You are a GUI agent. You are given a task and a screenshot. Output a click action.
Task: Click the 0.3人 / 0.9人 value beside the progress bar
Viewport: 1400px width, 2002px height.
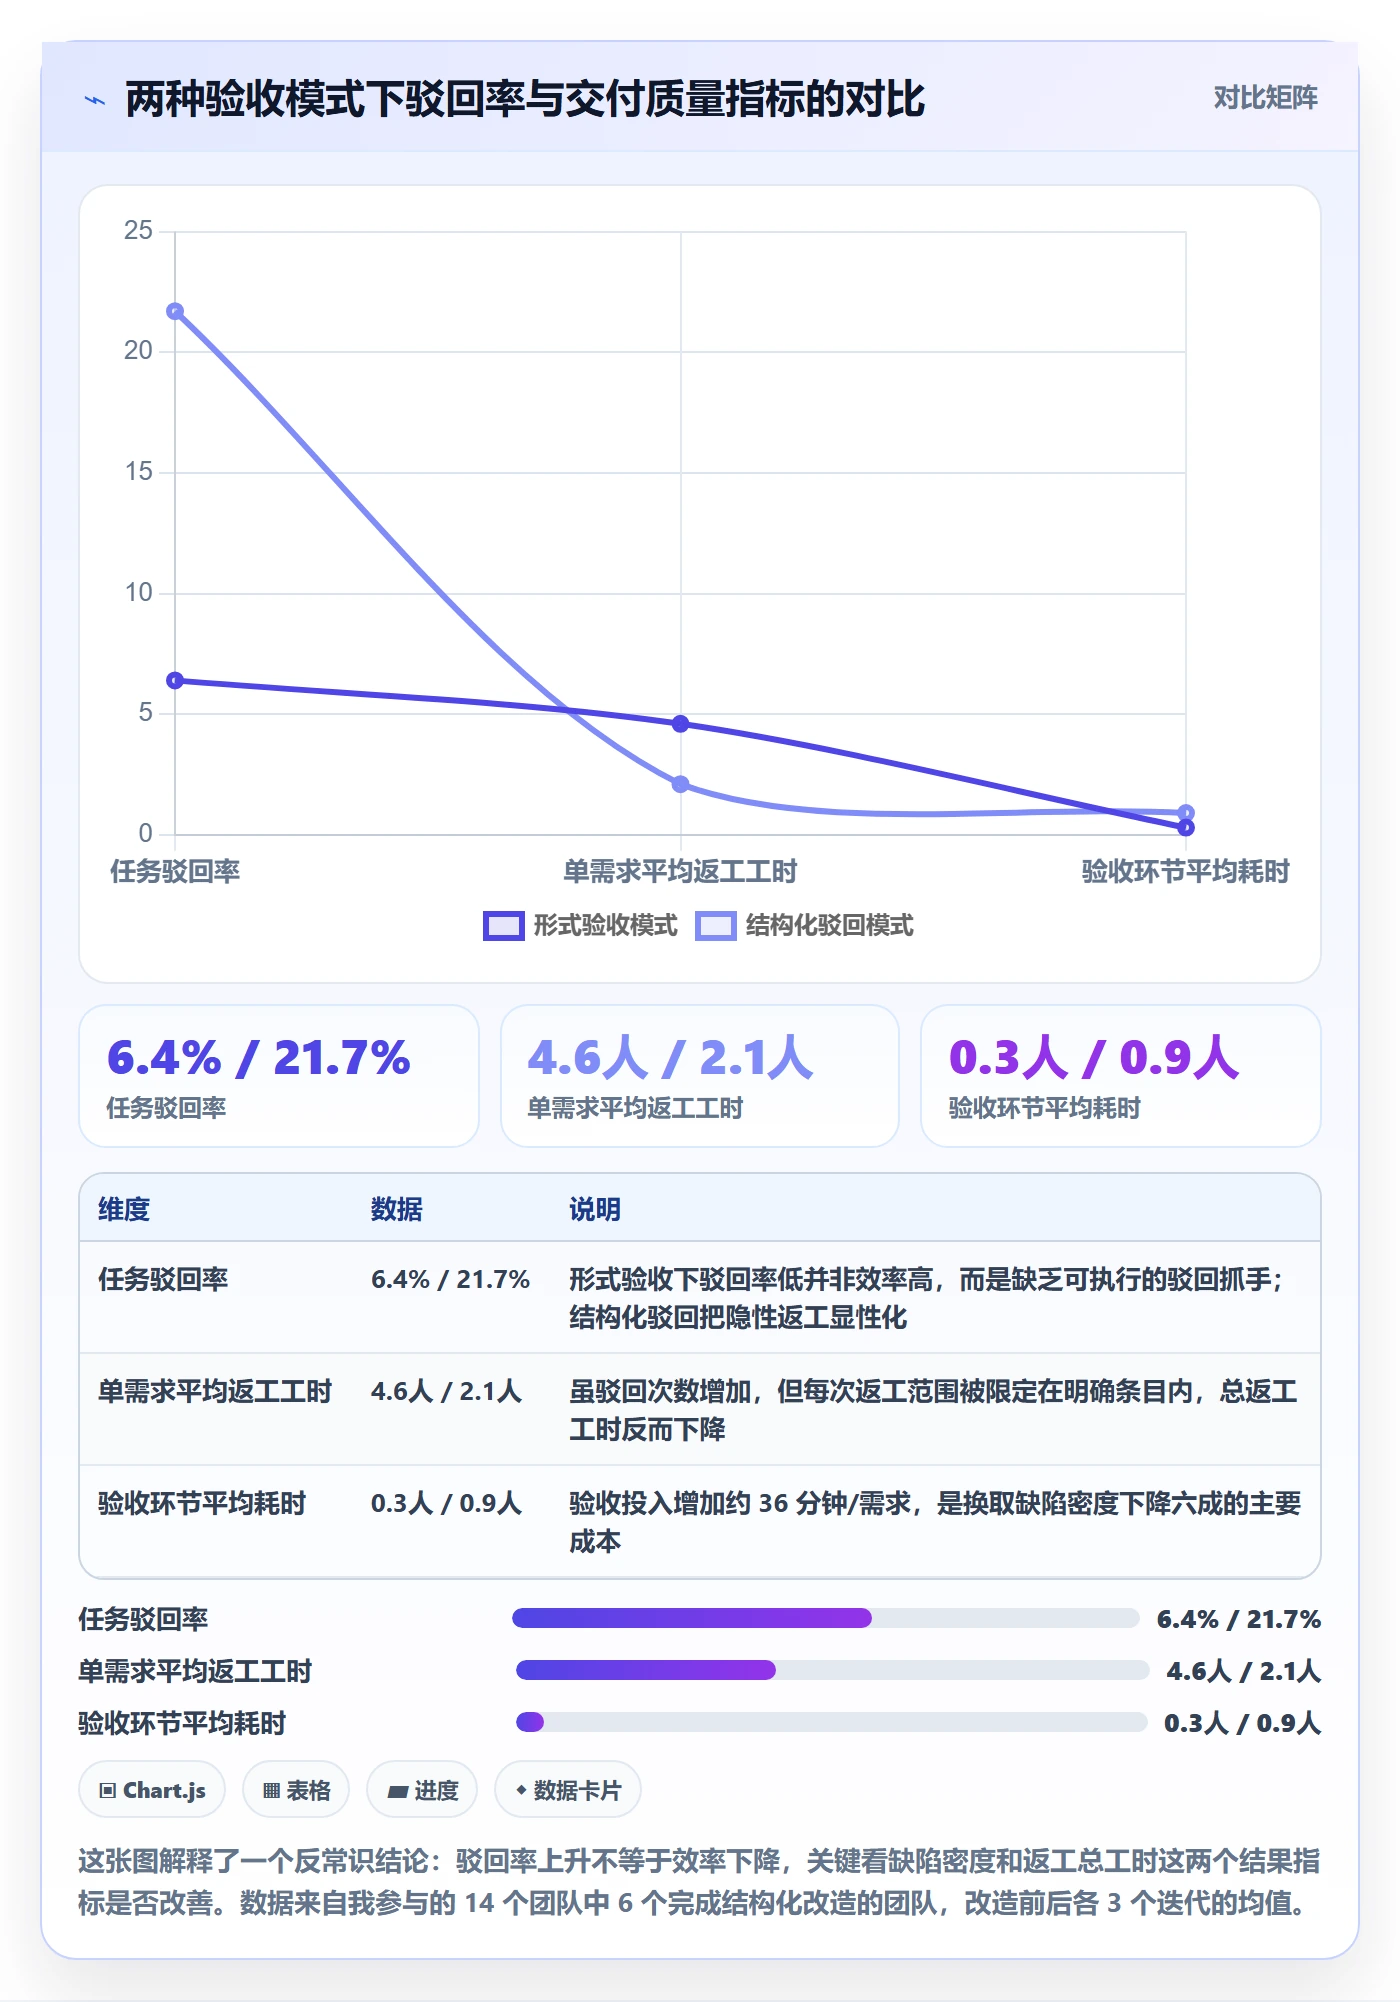[1242, 1723]
